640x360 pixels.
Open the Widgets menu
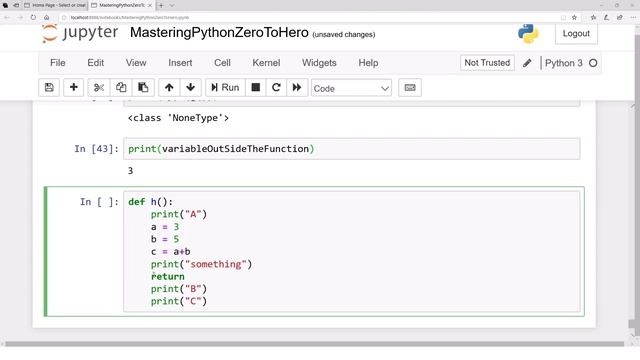pos(319,63)
